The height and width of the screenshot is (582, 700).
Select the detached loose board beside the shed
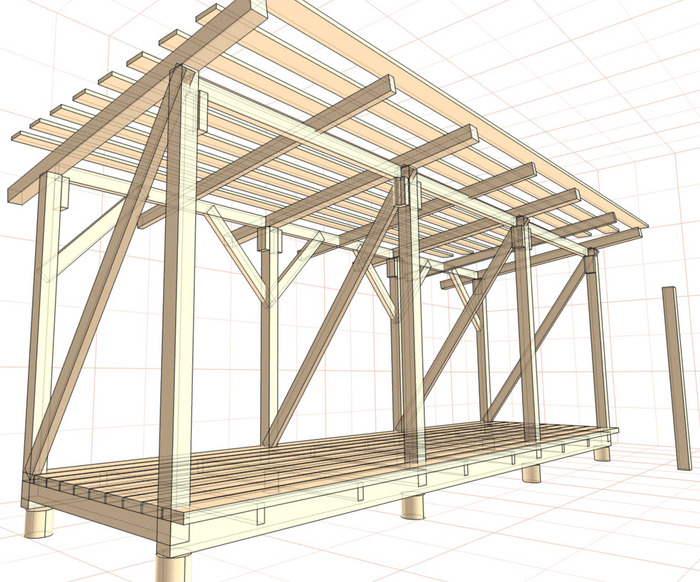[677, 378]
